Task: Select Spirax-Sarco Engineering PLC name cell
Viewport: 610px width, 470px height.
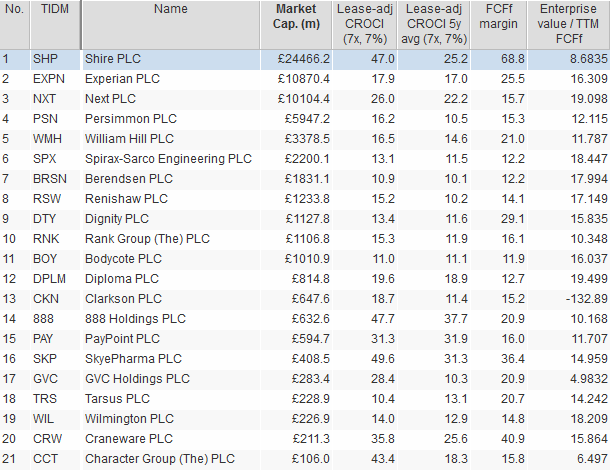Action: (171, 159)
